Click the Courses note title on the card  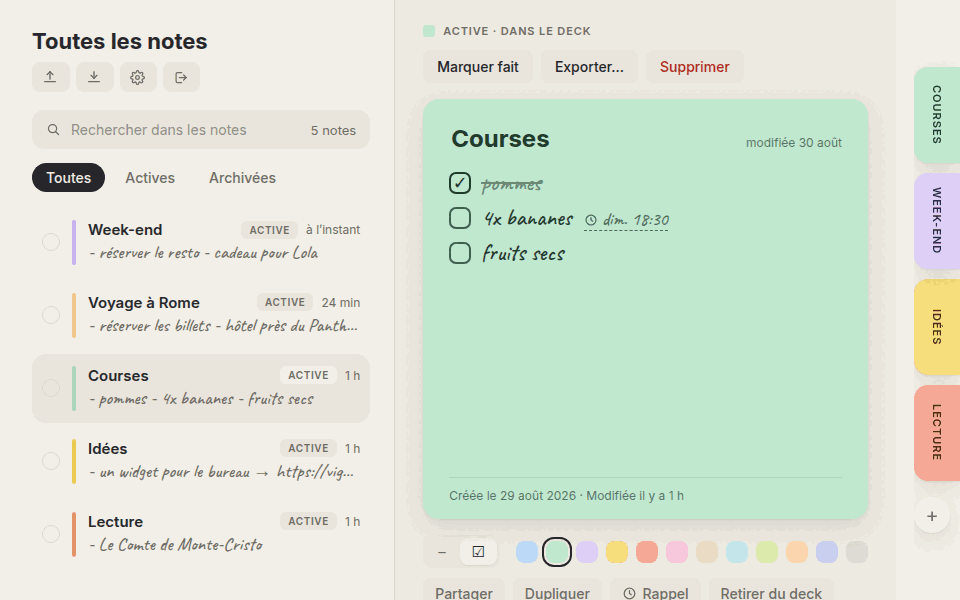(x=500, y=139)
